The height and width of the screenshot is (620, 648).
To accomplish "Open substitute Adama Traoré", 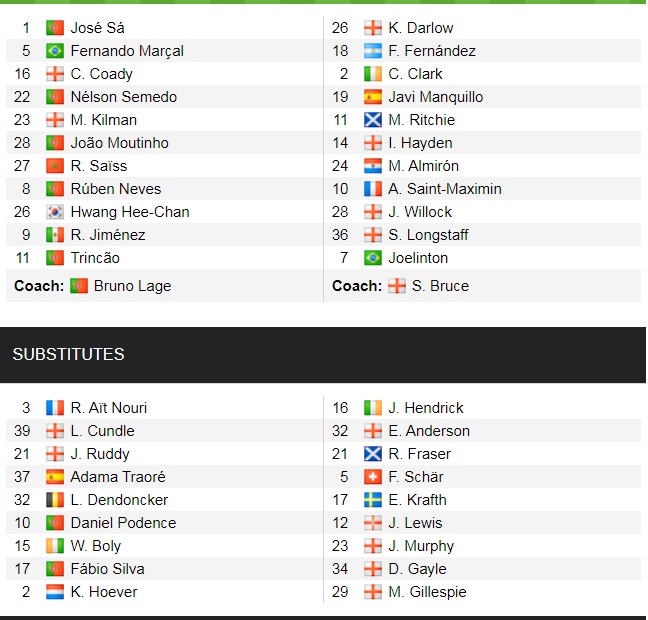I will pos(118,477).
